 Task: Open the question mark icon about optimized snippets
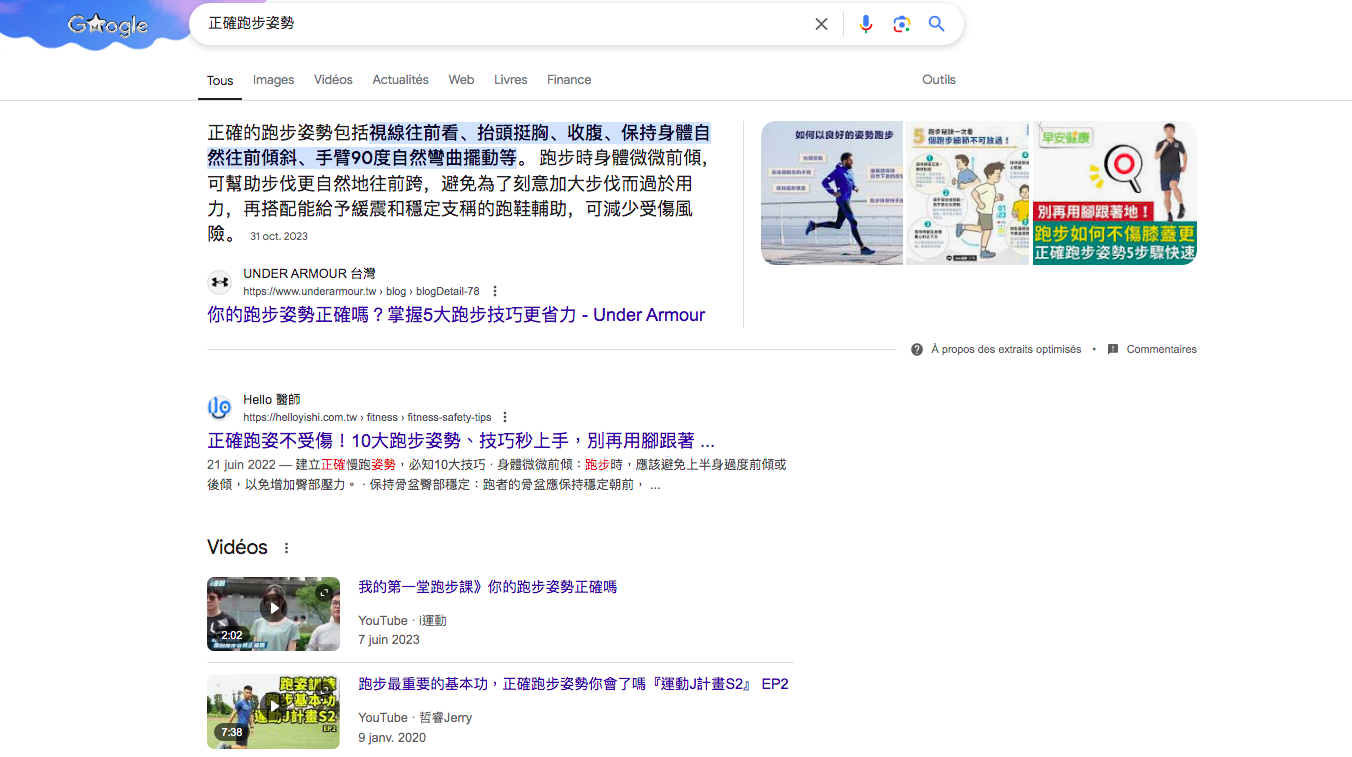pyautogui.click(x=916, y=349)
